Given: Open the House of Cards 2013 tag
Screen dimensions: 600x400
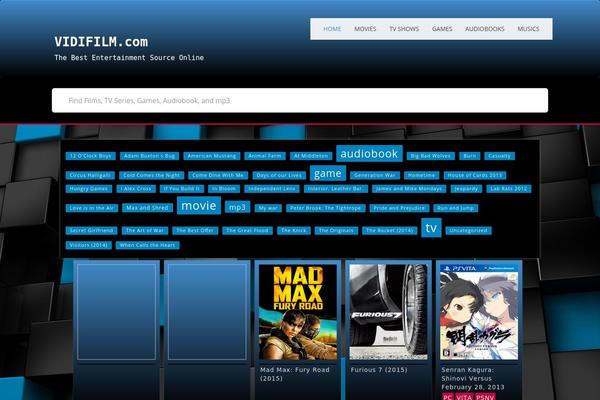Looking at the screenshot, I should coord(474,175).
